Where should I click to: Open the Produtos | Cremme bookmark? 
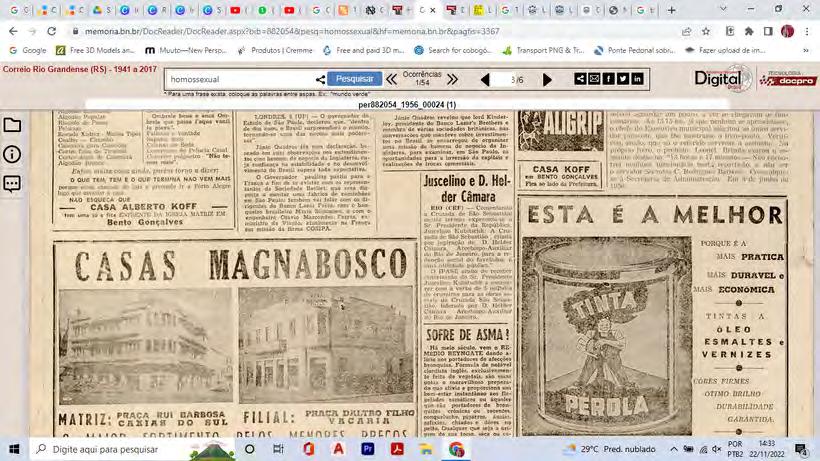coord(275,50)
